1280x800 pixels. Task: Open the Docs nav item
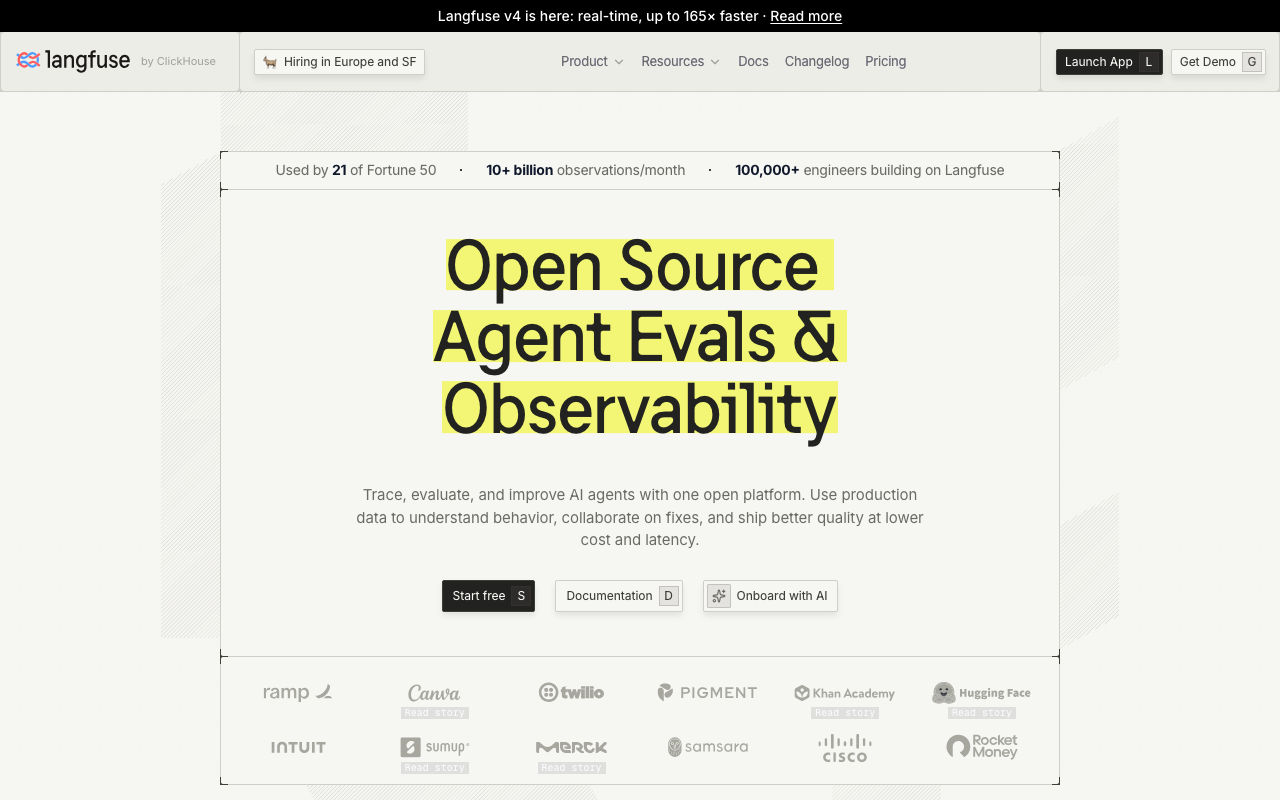click(753, 61)
